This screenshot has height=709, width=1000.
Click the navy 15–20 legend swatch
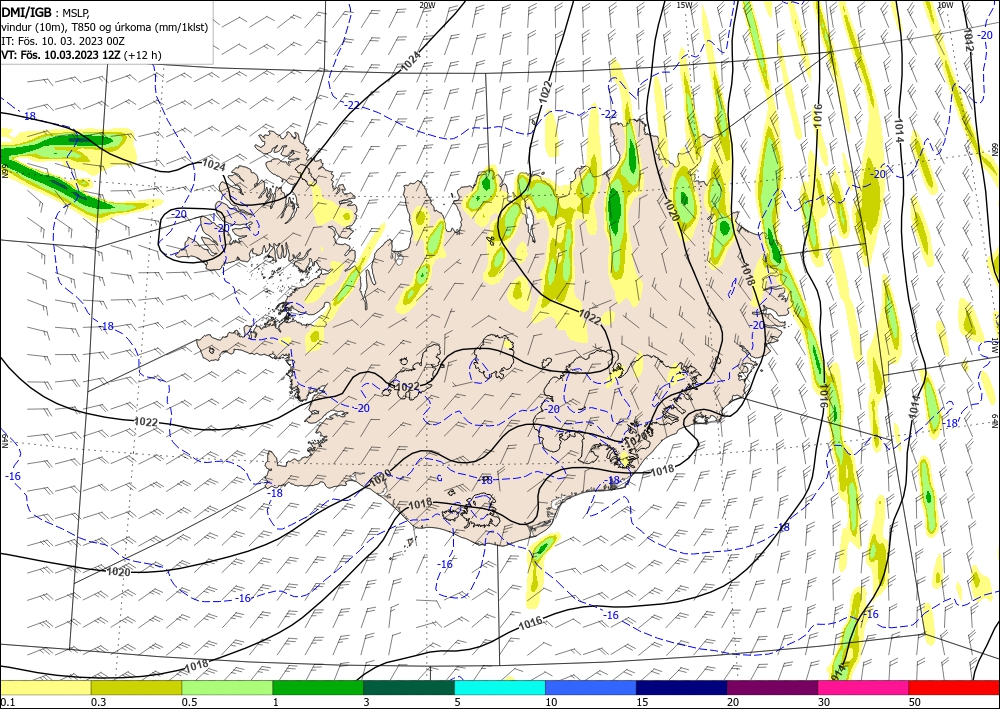coord(682,687)
